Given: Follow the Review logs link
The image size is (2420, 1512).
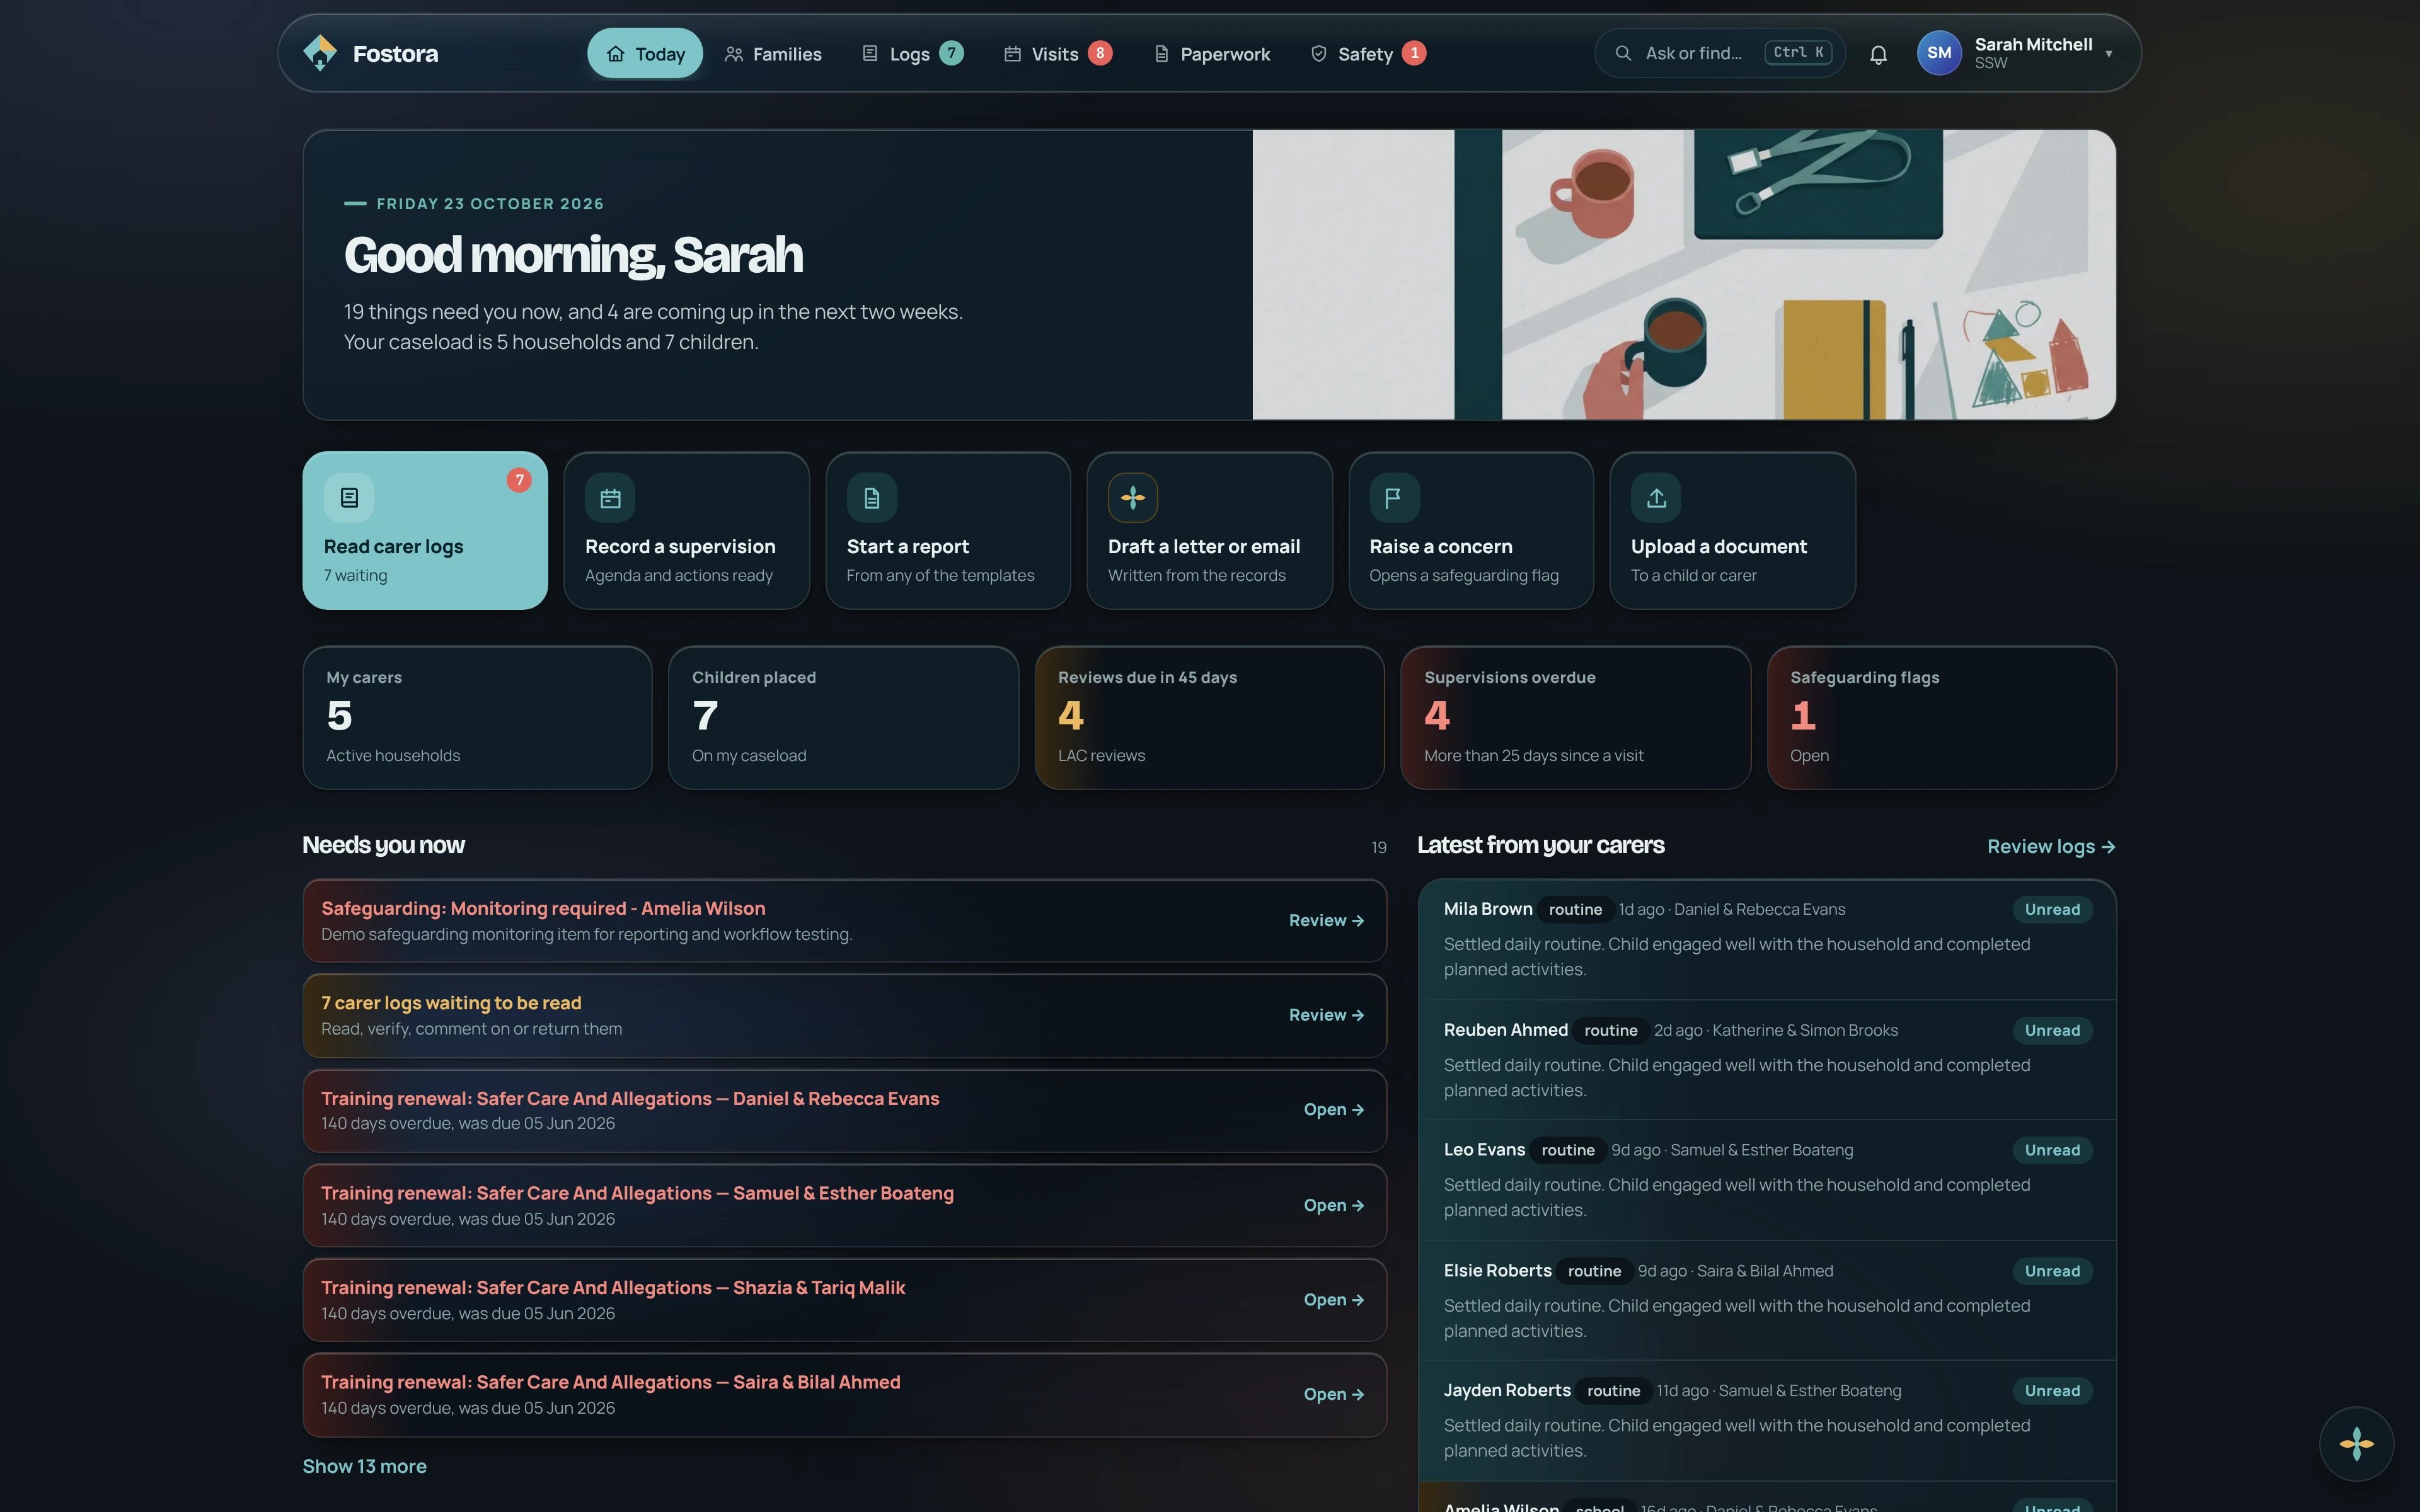Looking at the screenshot, I should click(x=2051, y=847).
